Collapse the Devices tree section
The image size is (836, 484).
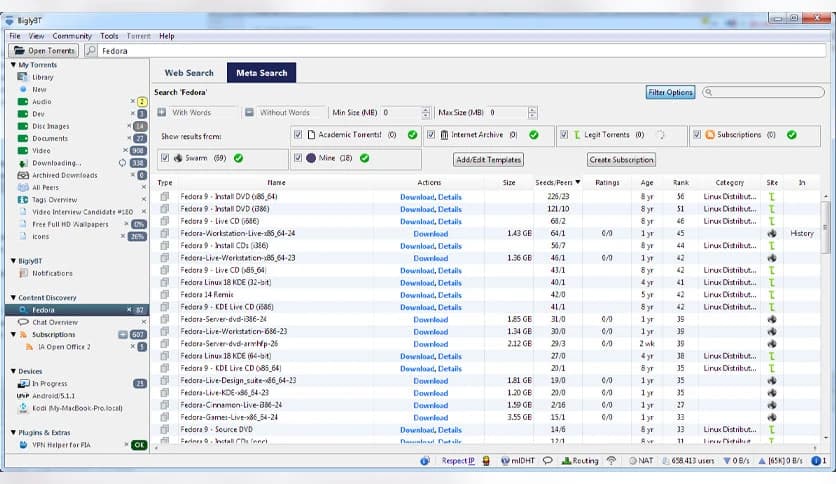(x=13, y=371)
